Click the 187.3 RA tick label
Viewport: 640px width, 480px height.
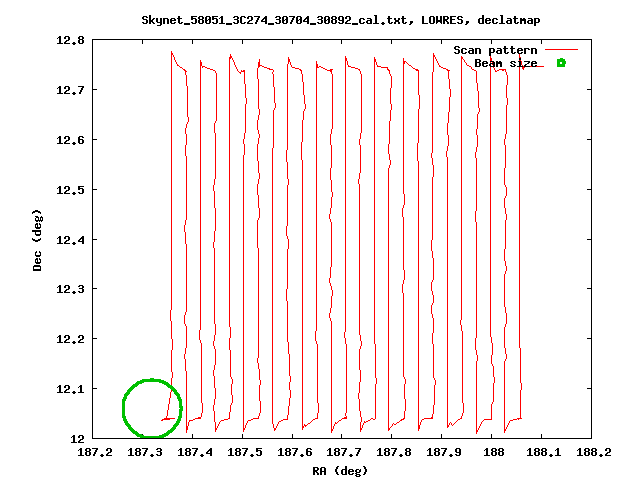(145, 452)
